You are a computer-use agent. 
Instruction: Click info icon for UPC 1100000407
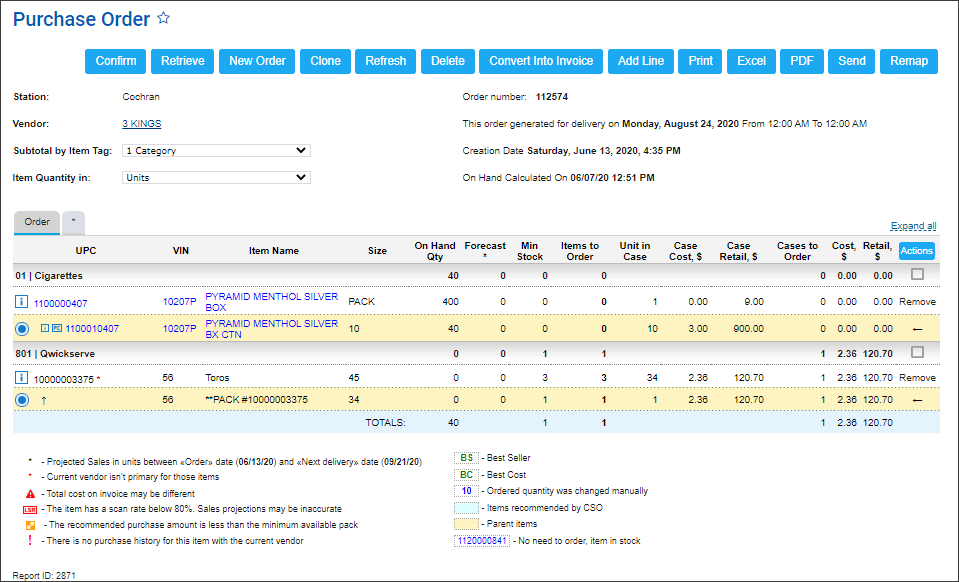pos(21,302)
